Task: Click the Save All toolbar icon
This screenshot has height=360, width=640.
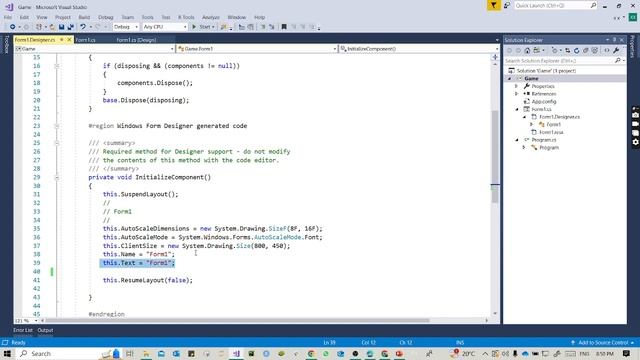Action: tap(70, 27)
